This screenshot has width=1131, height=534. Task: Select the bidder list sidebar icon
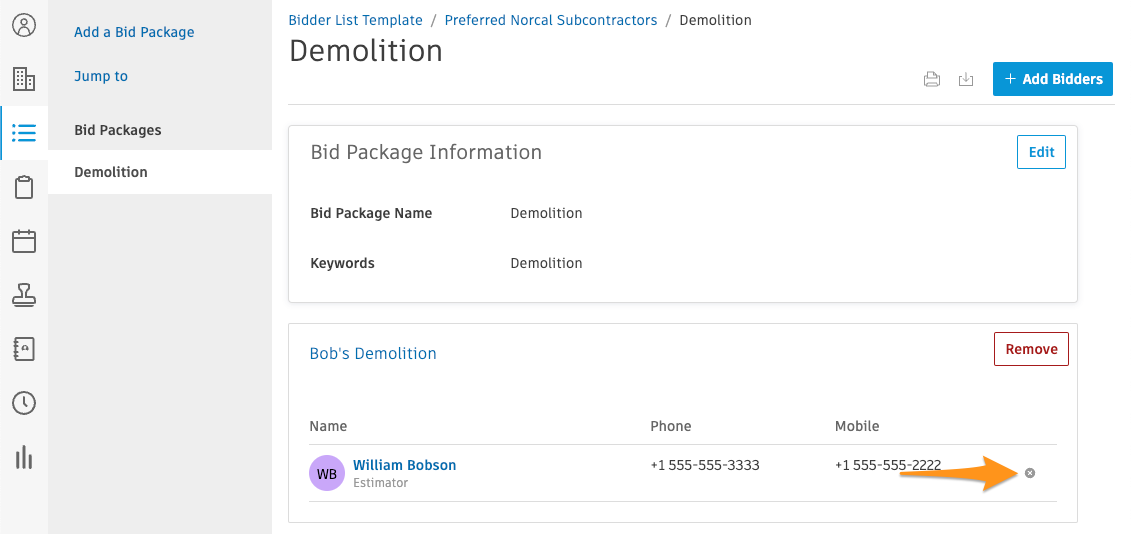24,133
